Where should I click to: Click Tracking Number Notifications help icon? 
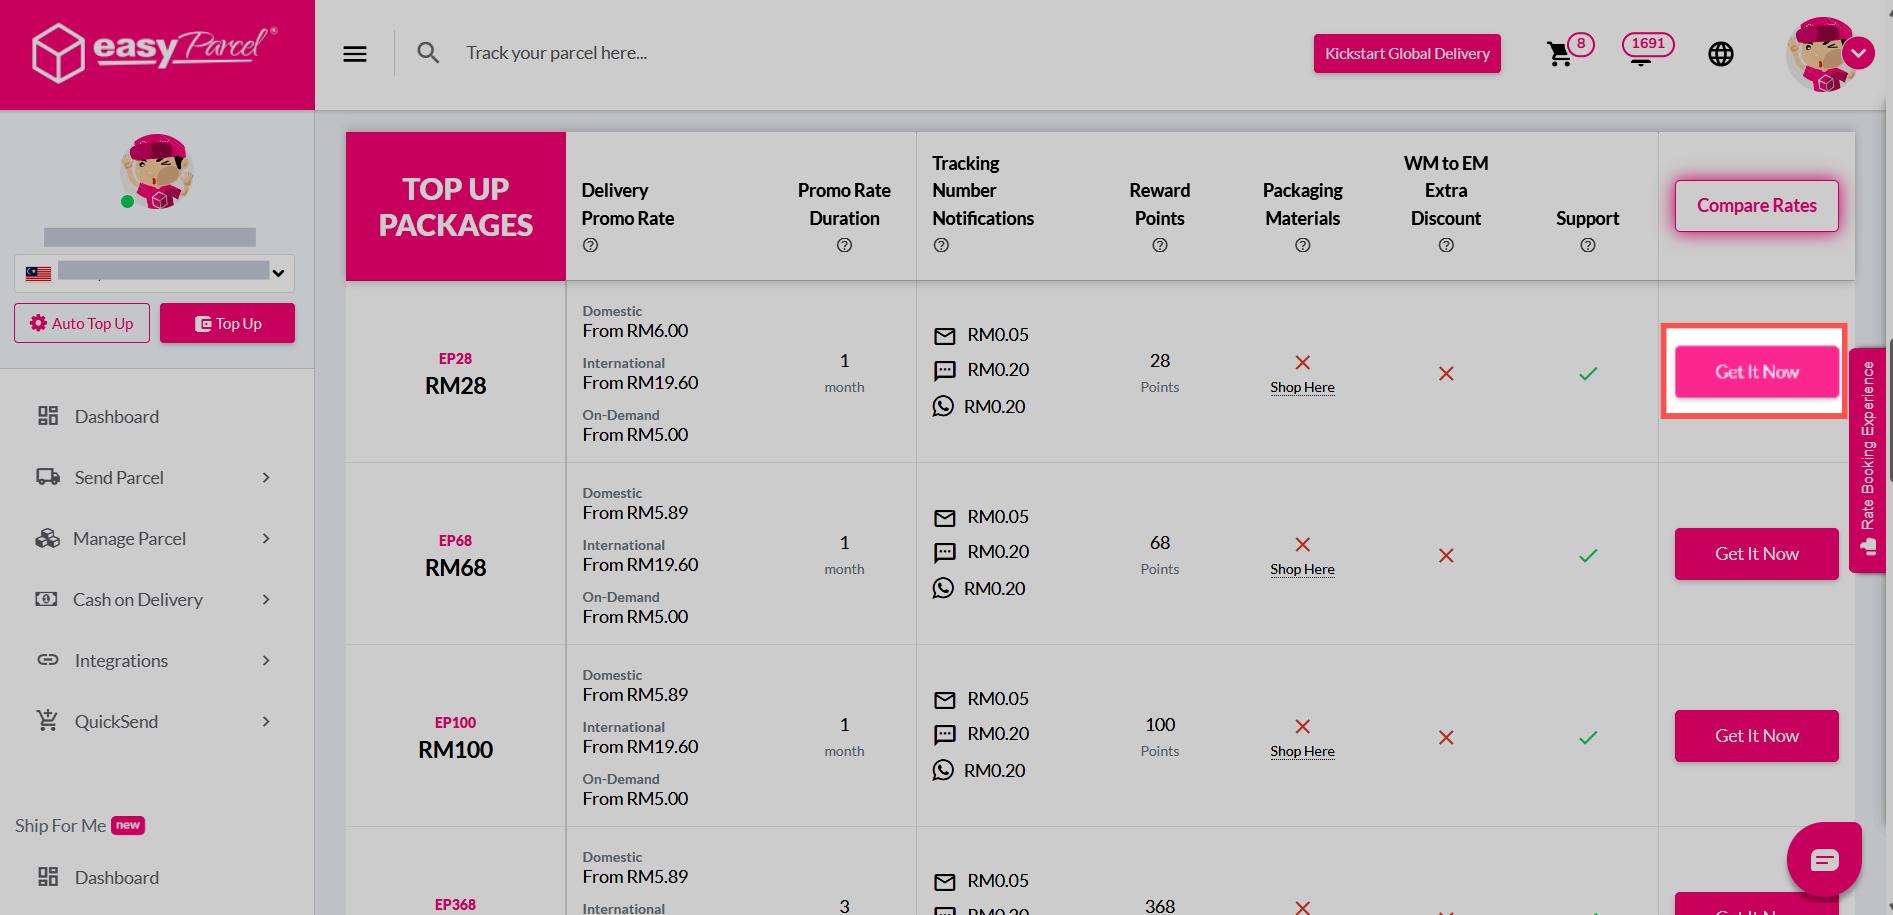[941, 245]
